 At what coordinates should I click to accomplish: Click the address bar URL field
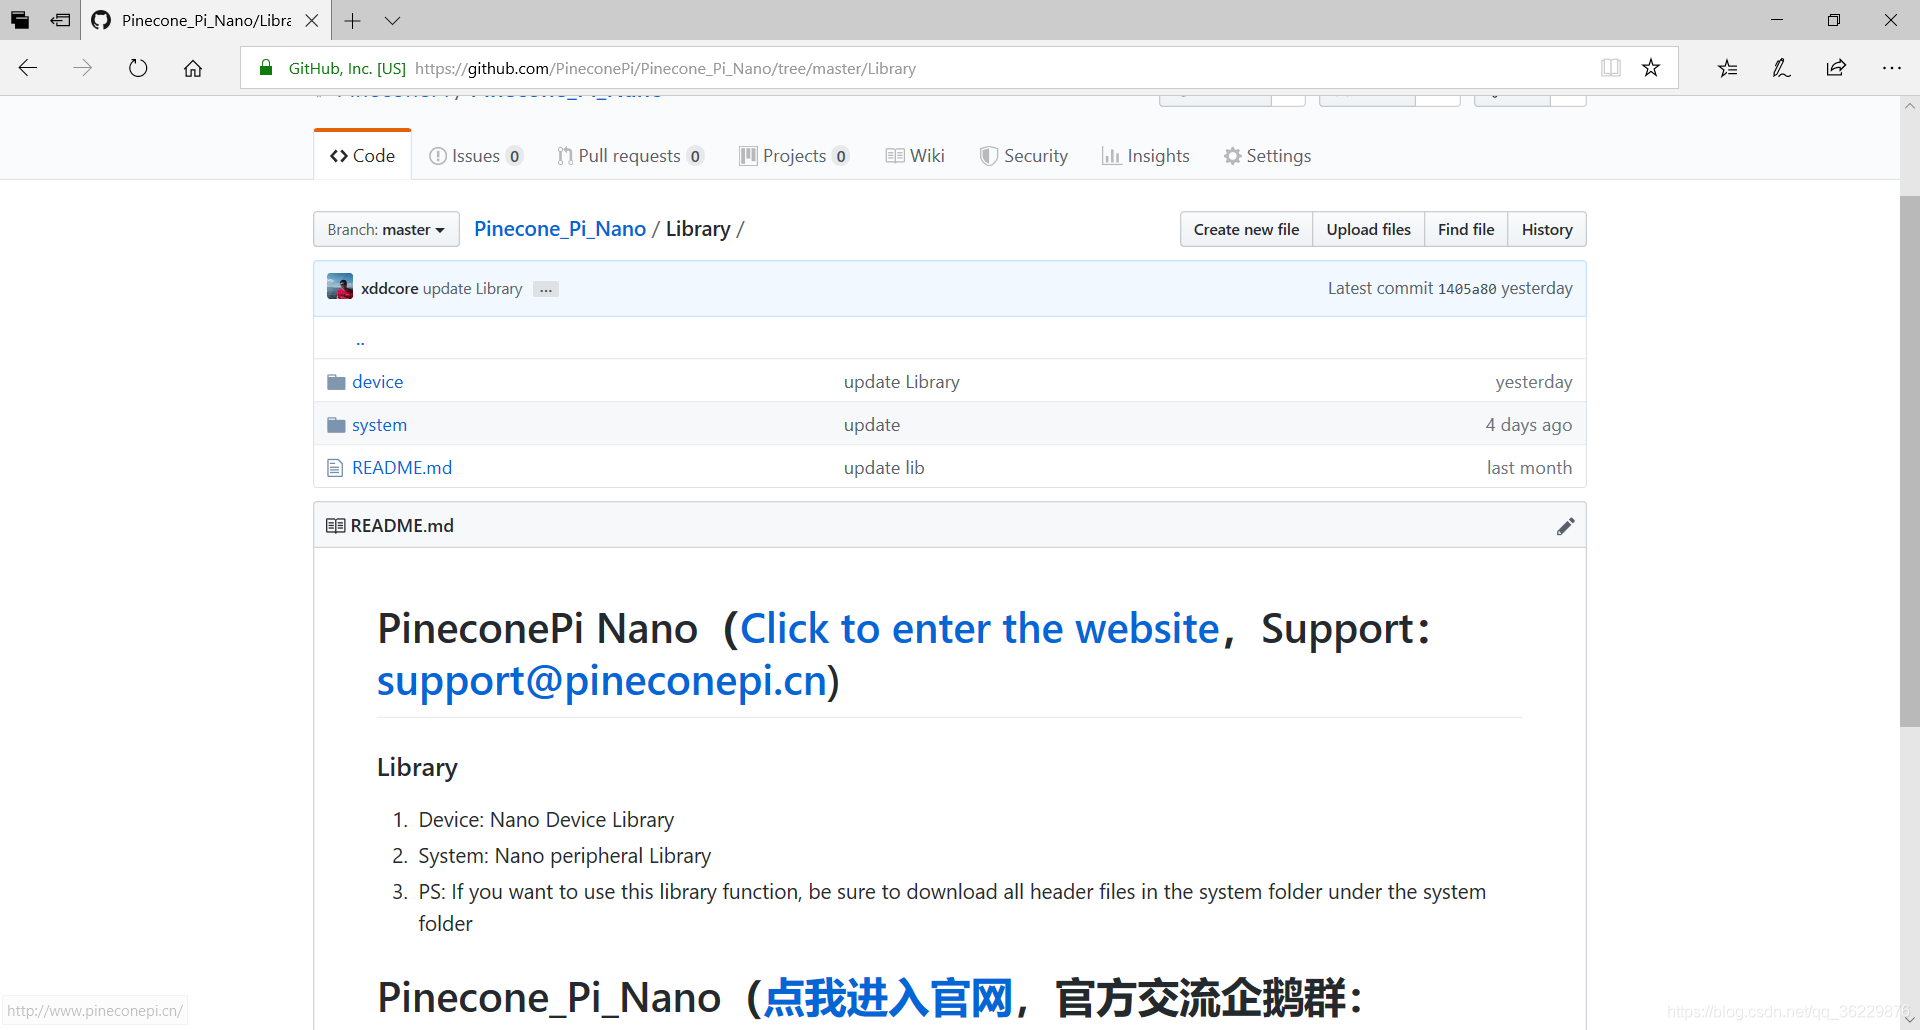(x=958, y=68)
